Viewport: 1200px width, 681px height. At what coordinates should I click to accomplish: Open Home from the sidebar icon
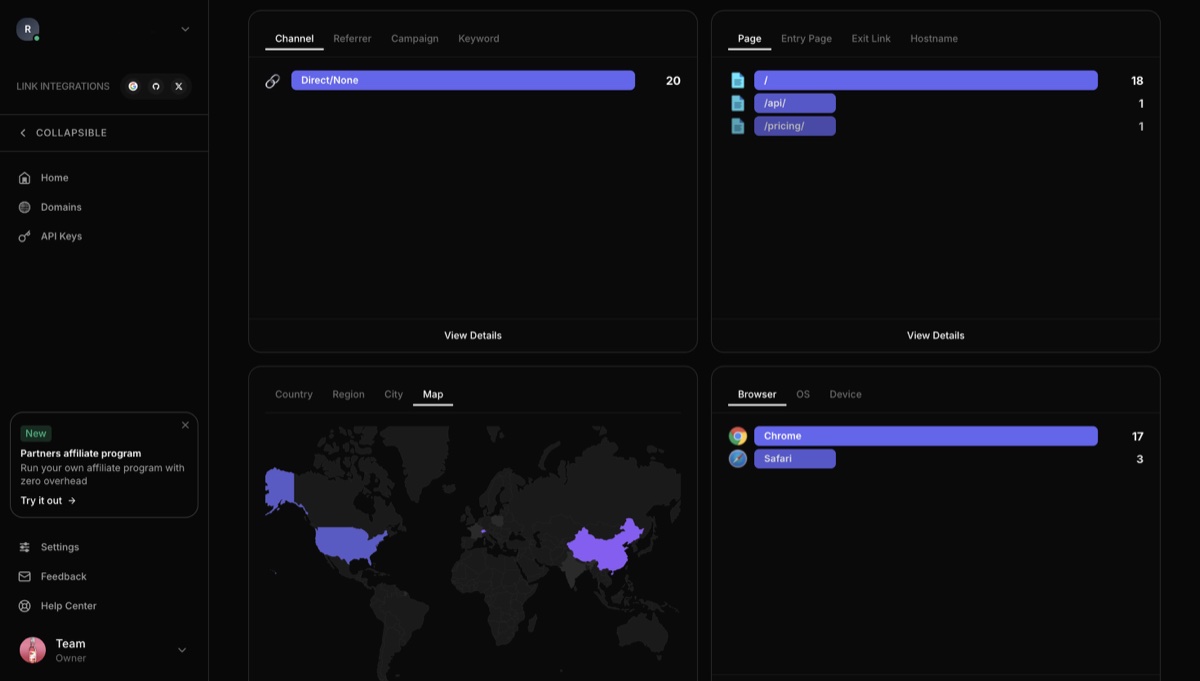coord(24,177)
